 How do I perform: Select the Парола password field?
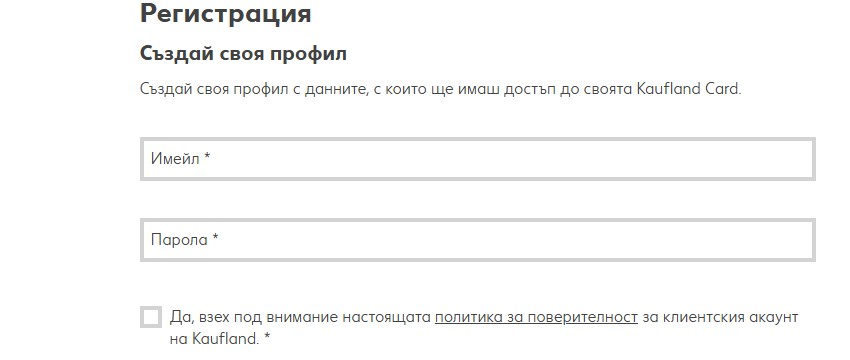click(478, 240)
